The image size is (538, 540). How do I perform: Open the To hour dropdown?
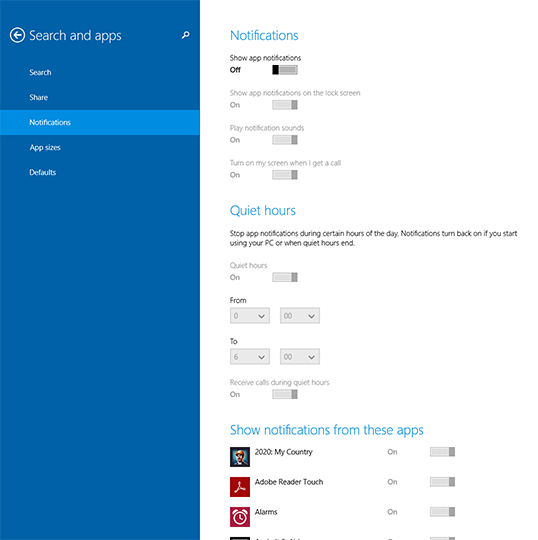point(250,356)
